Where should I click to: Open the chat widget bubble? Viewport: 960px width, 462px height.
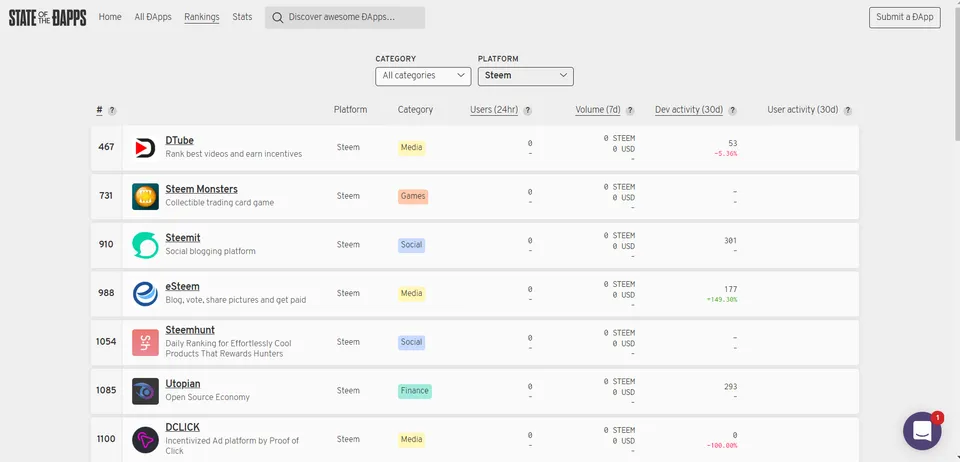tap(922, 431)
